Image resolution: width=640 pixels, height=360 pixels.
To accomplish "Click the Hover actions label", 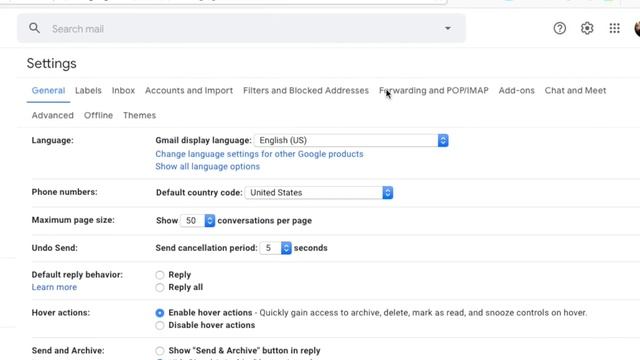I will coord(61,313).
